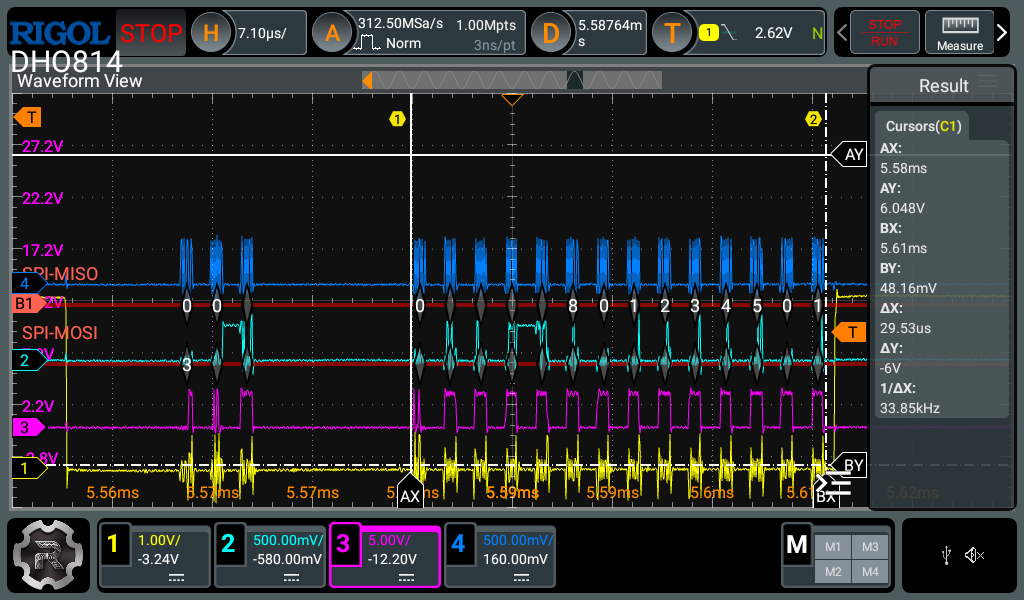Click the SPI-MISO decode label
The width and height of the screenshot is (1024, 600).
61,274
